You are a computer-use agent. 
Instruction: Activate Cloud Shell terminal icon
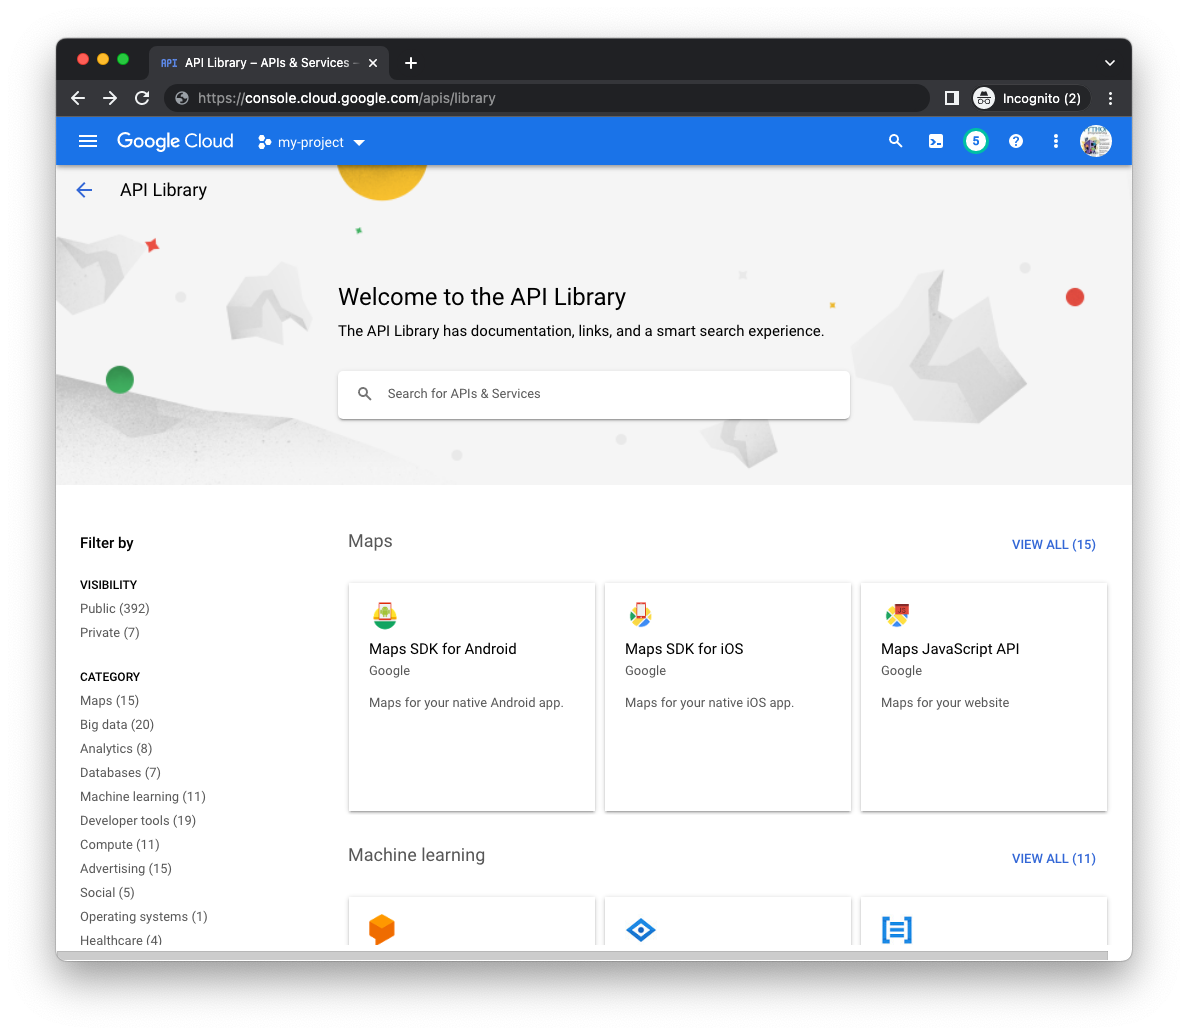936,141
